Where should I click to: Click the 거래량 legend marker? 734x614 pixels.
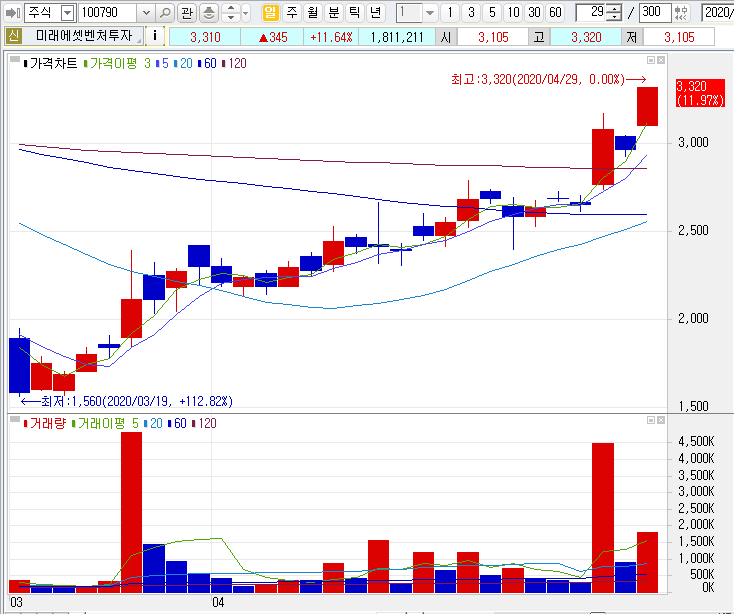pos(25,423)
